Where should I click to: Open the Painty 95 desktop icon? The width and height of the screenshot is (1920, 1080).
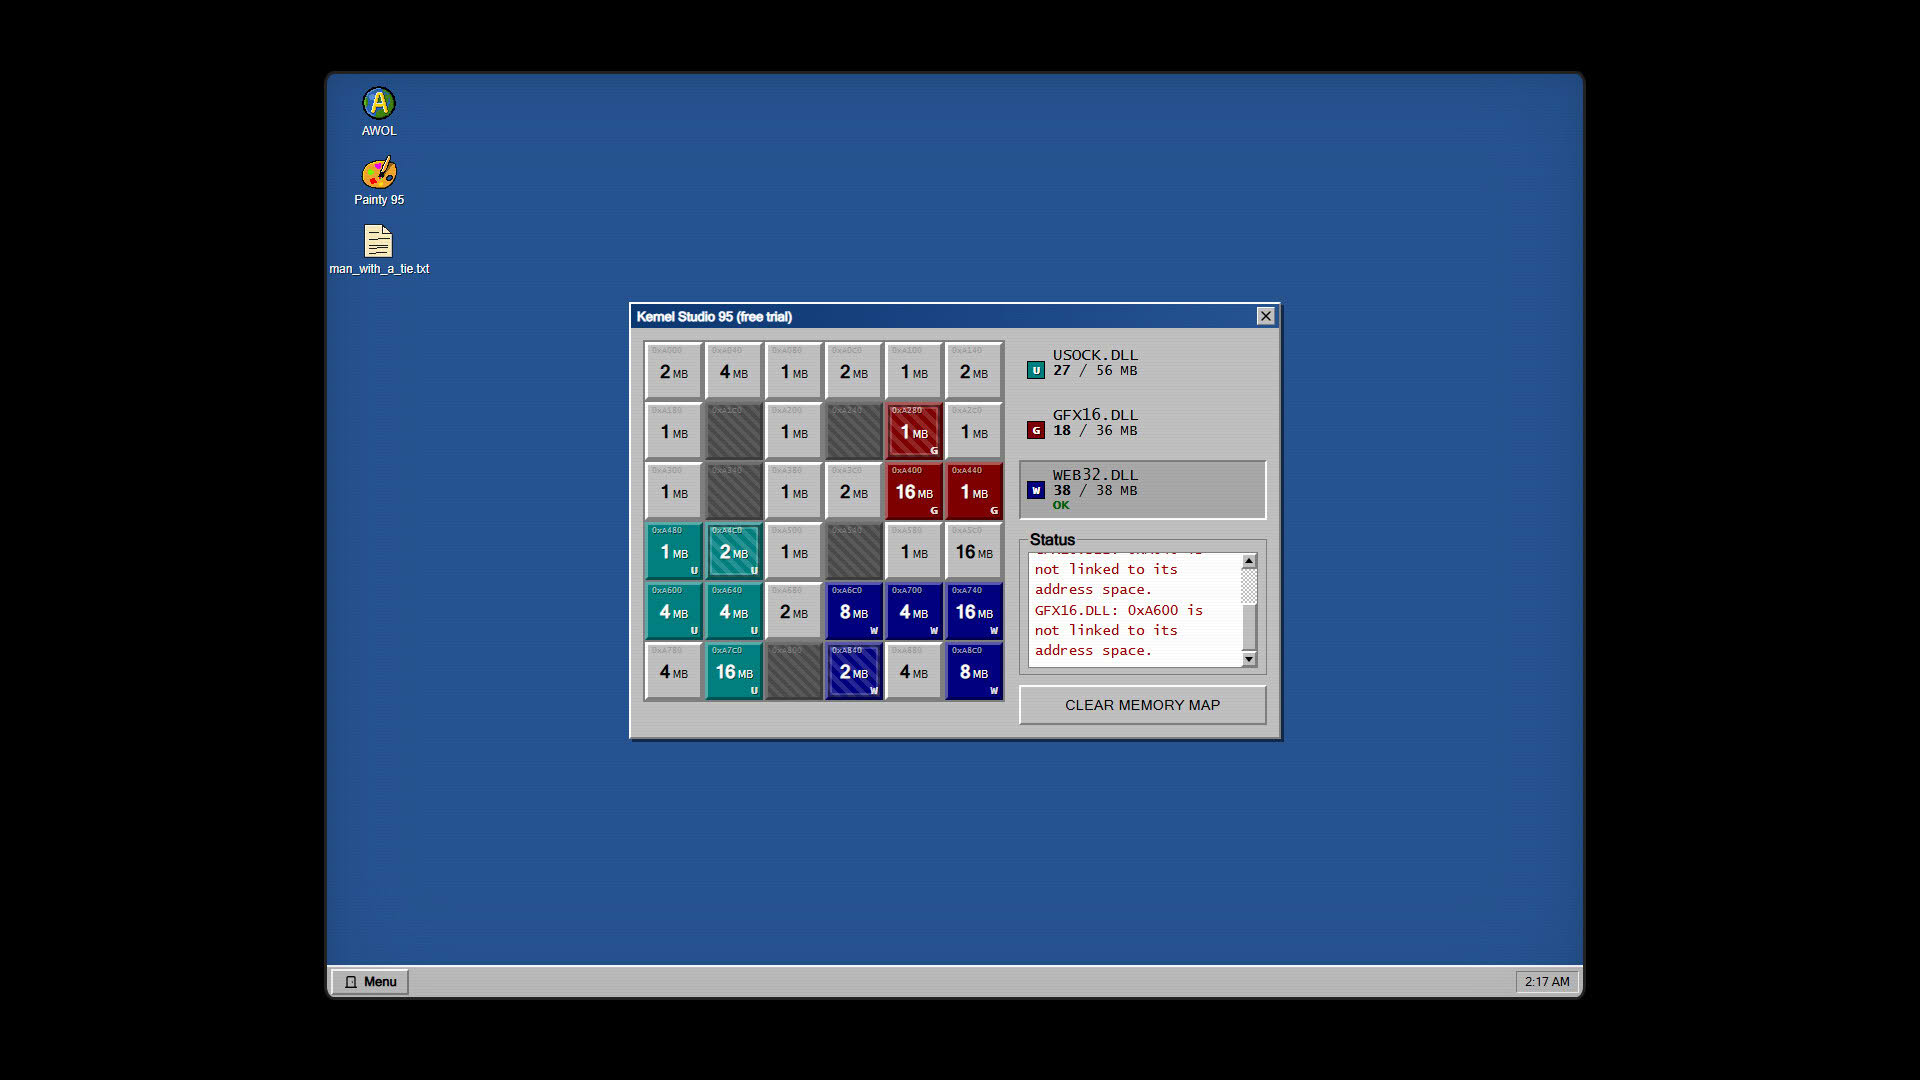379,180
